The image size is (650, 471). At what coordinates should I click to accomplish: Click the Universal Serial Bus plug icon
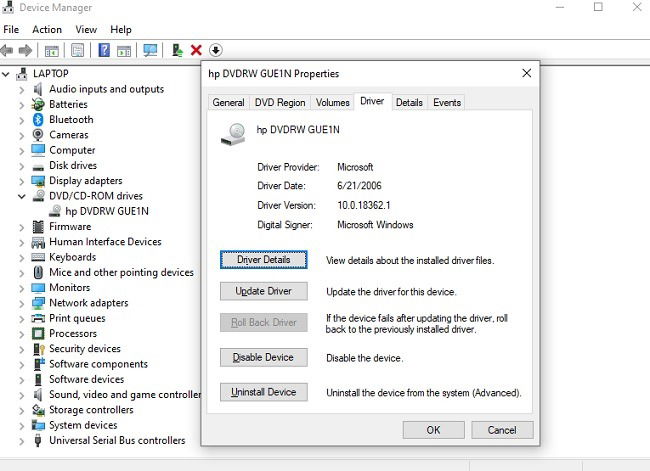[38, 440]
